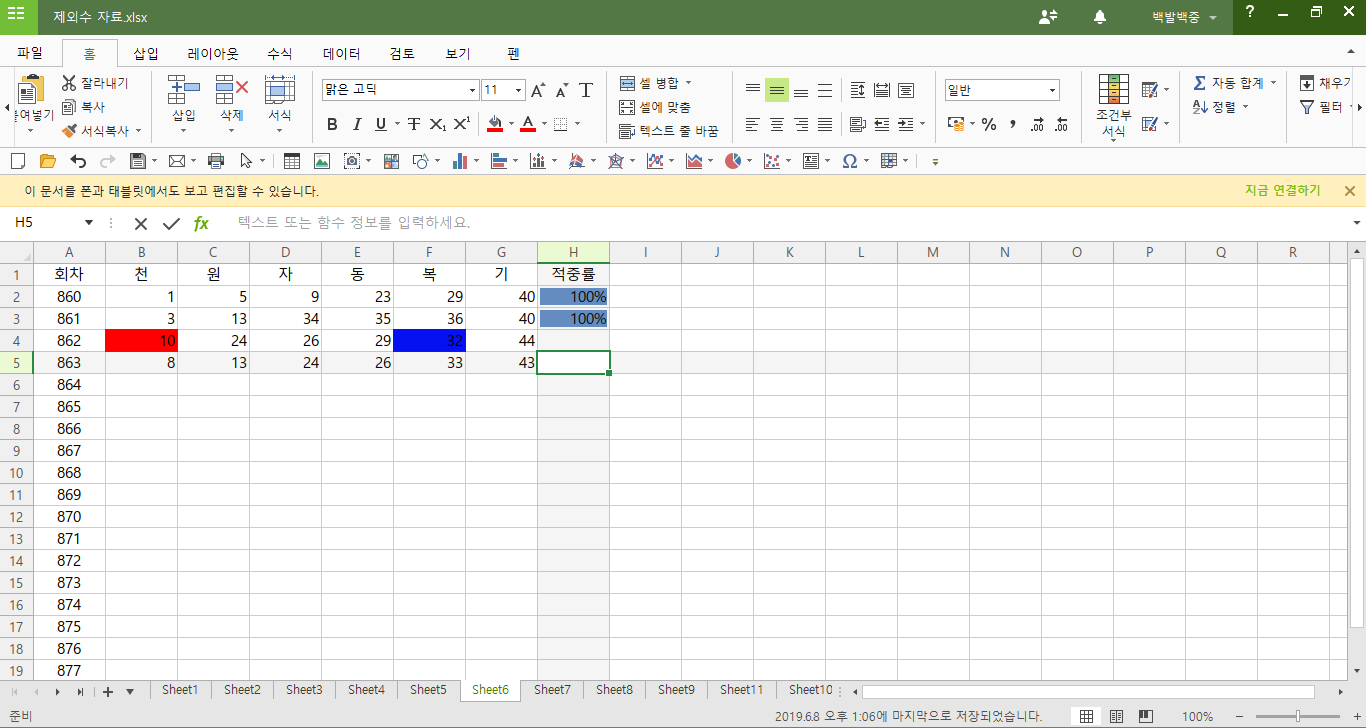Click the 자동 합계 AutoSum button
1366x728 pixels.
click(1228, 83)
